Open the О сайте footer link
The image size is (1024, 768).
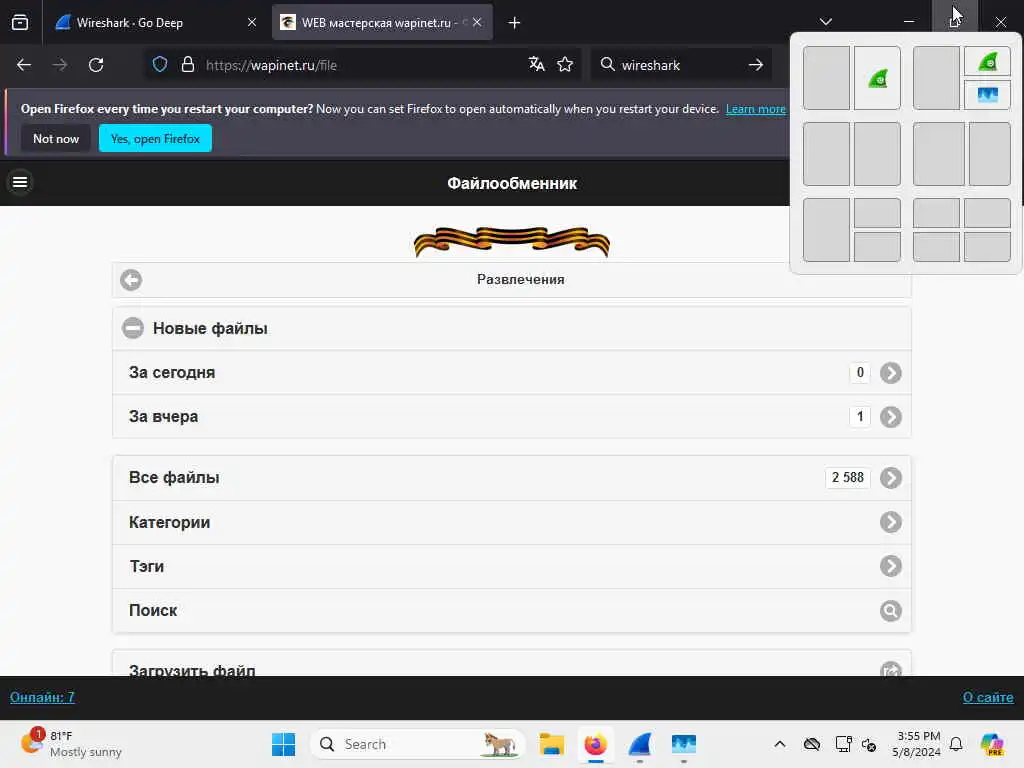[988, 697]
